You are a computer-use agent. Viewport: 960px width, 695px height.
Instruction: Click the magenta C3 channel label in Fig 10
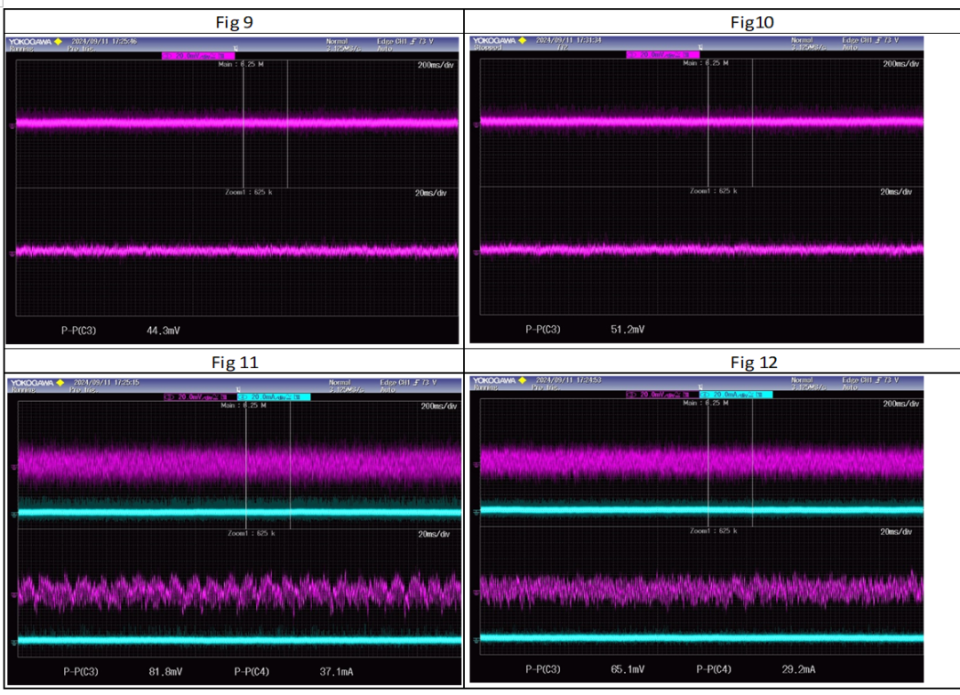click(x=662, y=54)
